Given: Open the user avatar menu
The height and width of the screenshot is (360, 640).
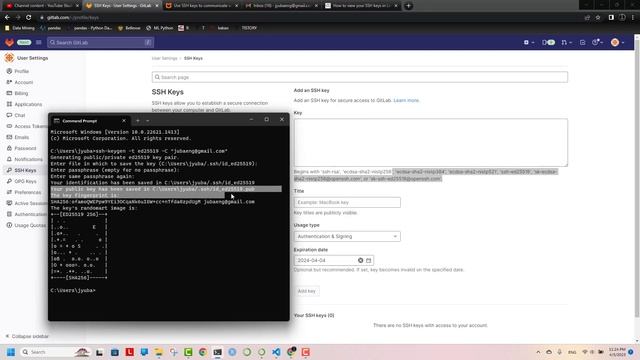Looking at the screenshot, I should [x=617, y=42].
